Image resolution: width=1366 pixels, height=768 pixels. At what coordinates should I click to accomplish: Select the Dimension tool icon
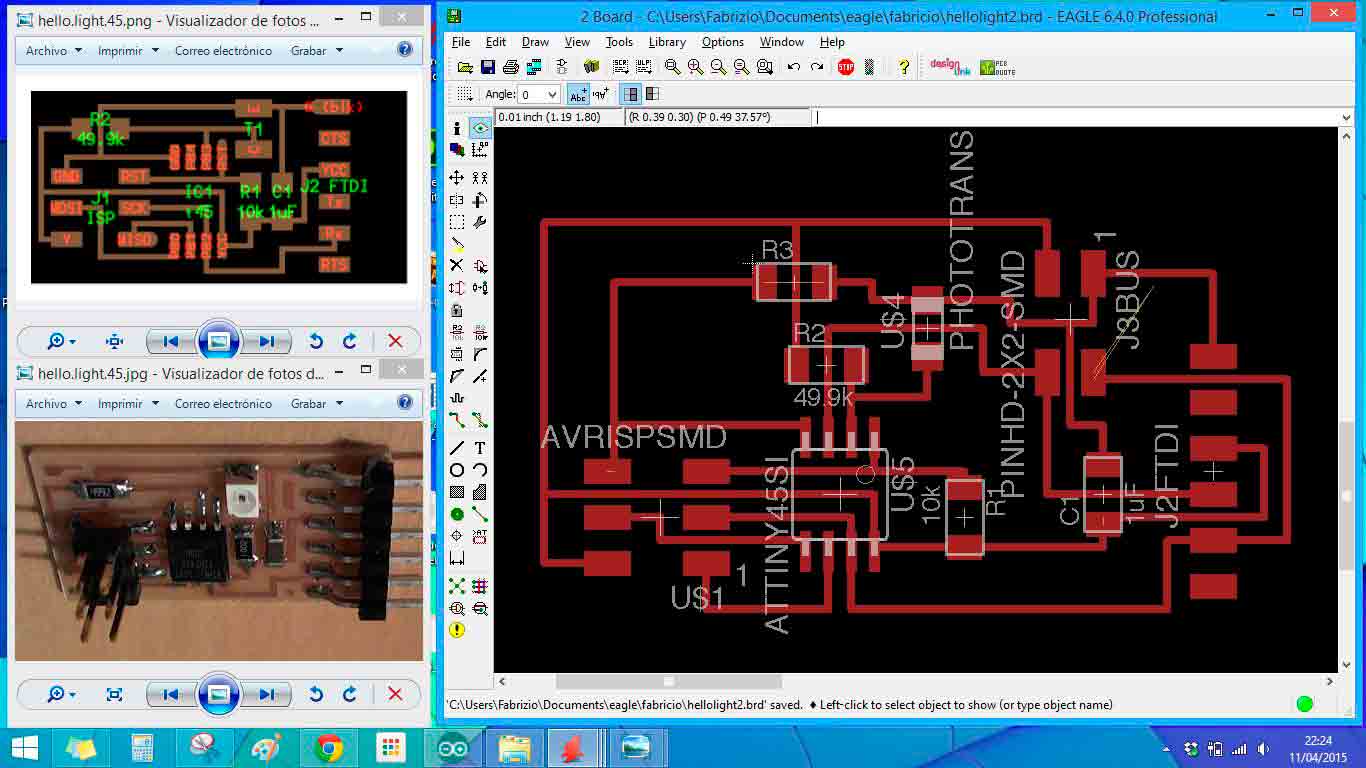point(457,558)
